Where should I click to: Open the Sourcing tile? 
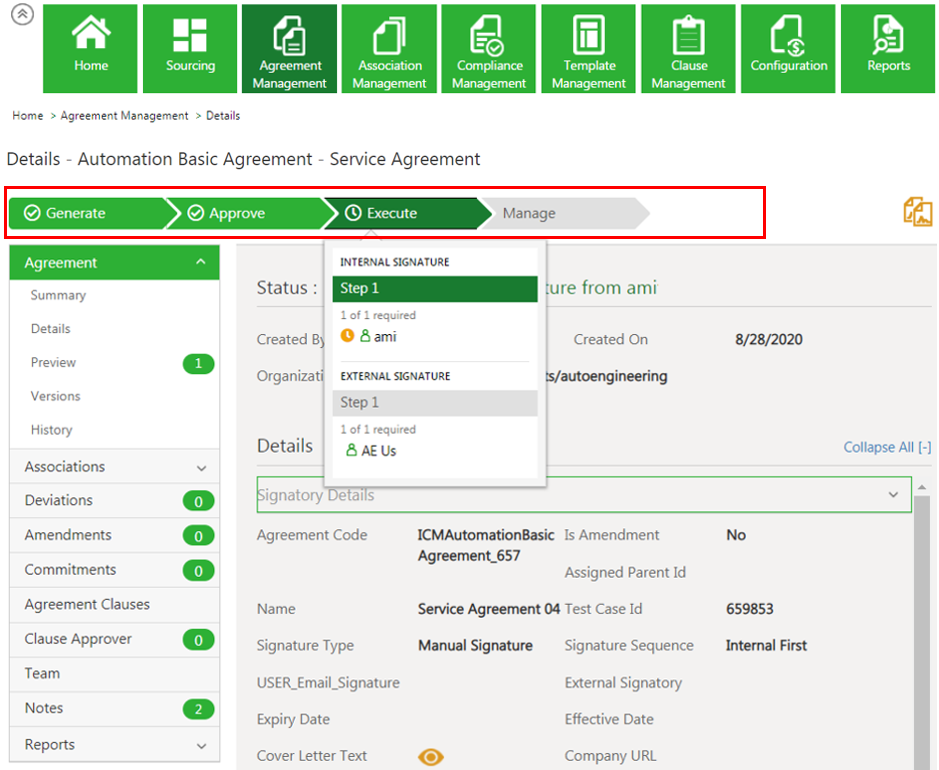point(190,49)
